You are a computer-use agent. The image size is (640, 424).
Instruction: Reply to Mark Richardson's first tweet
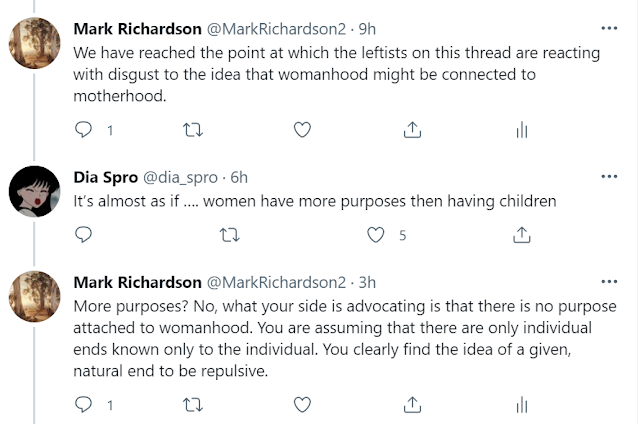(x=84, y=130)
